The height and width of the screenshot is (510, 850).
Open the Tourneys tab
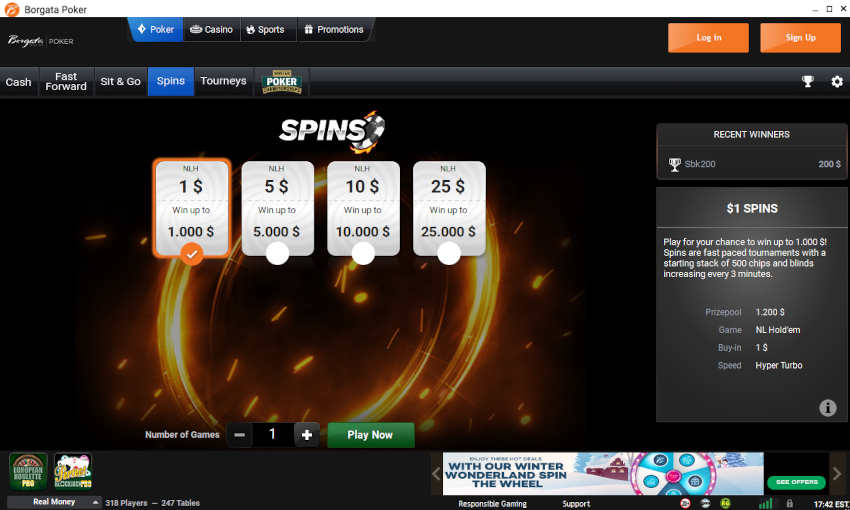223,81
